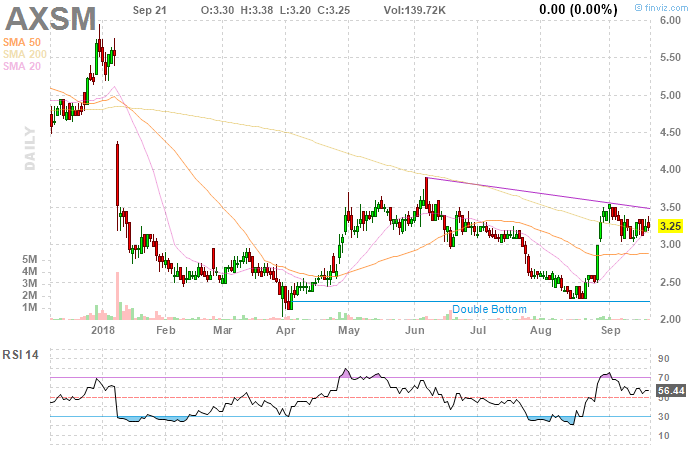Screen dimensions: 700x453
Task: Click the 4.00 price axis label
Action: [670, 169]
